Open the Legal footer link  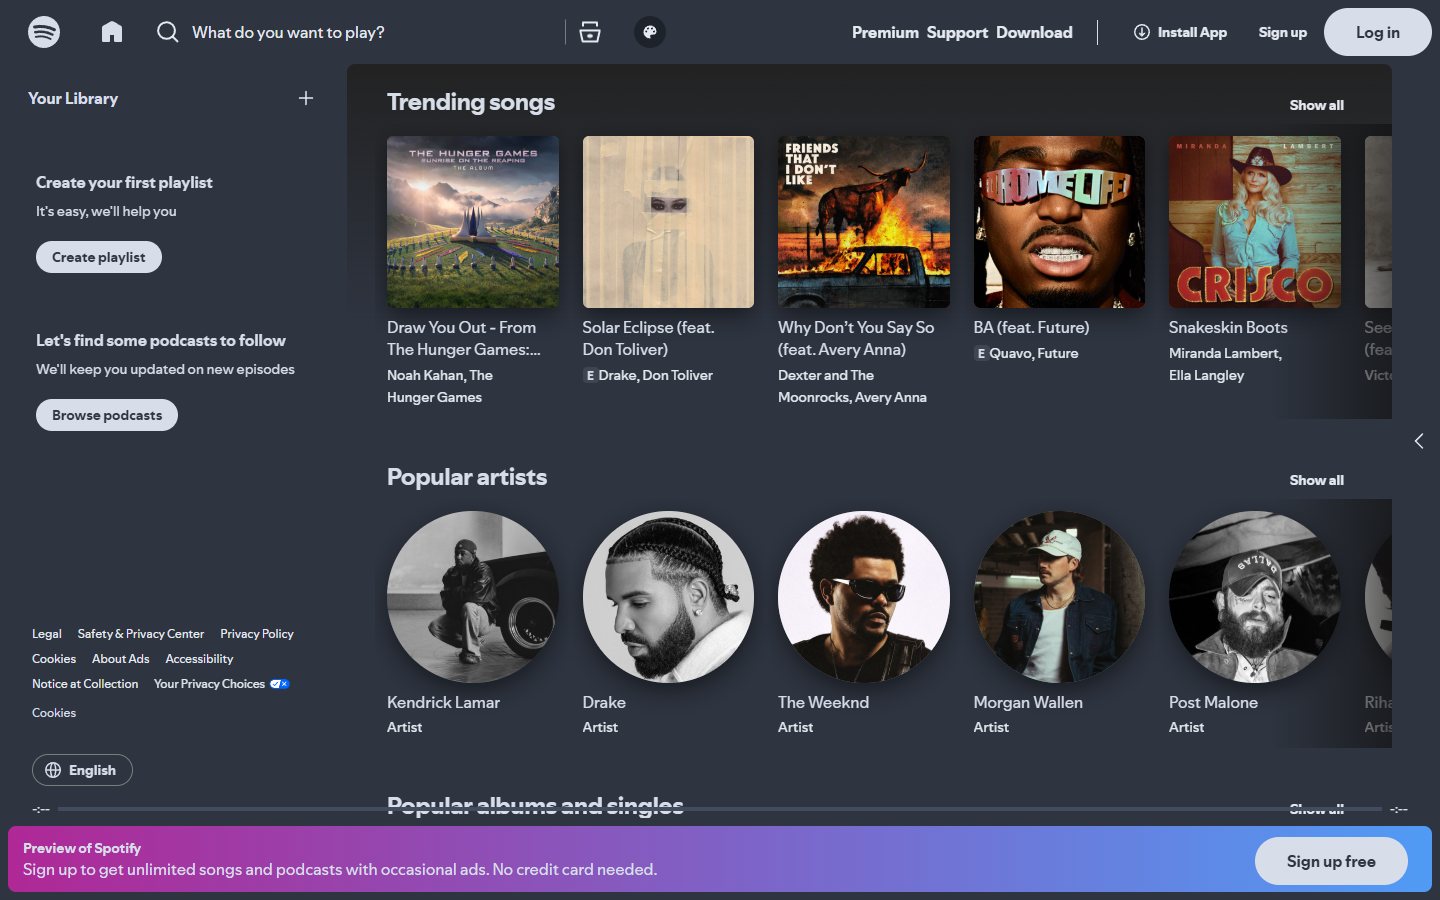click(x=47, y=634)
